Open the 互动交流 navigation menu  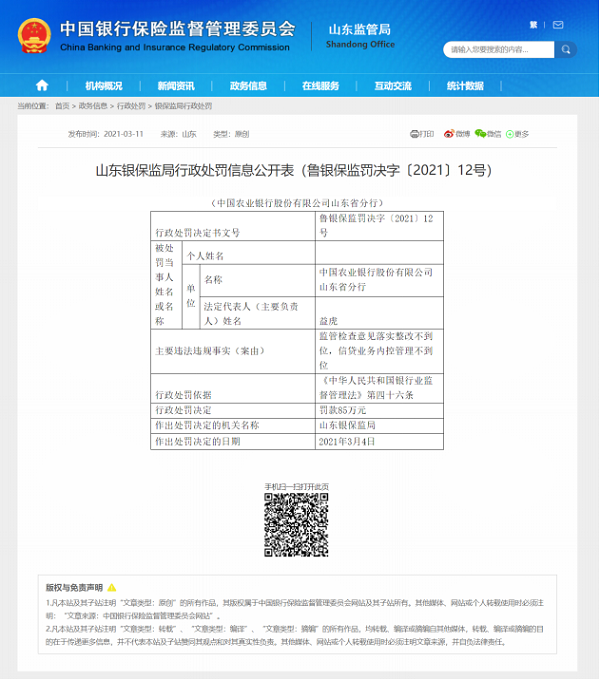coord(393,86)
